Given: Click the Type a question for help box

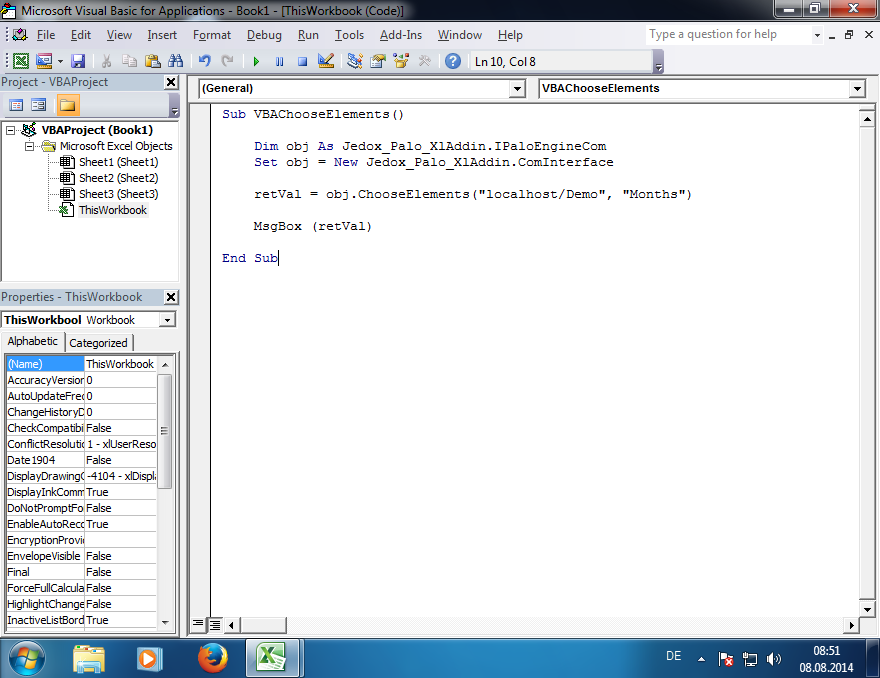Looking at the screenshot, I should (x=728, y=34).
